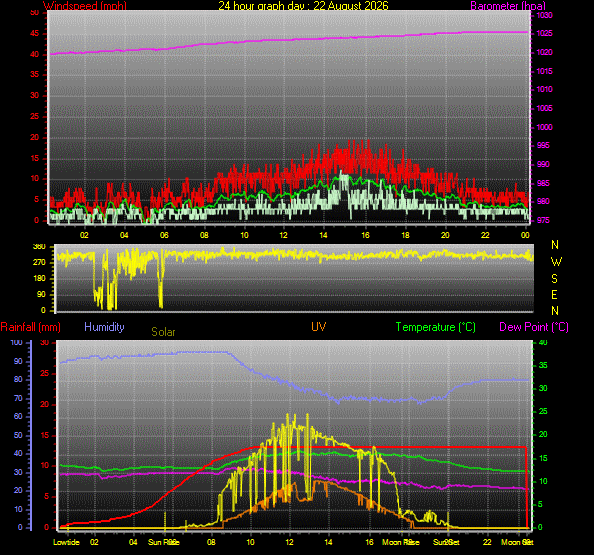This screenshot has width=594, height=555.
Task: Select the "Moon Rise" marker label
Action: pyautogui.click(x=401, y=542)
